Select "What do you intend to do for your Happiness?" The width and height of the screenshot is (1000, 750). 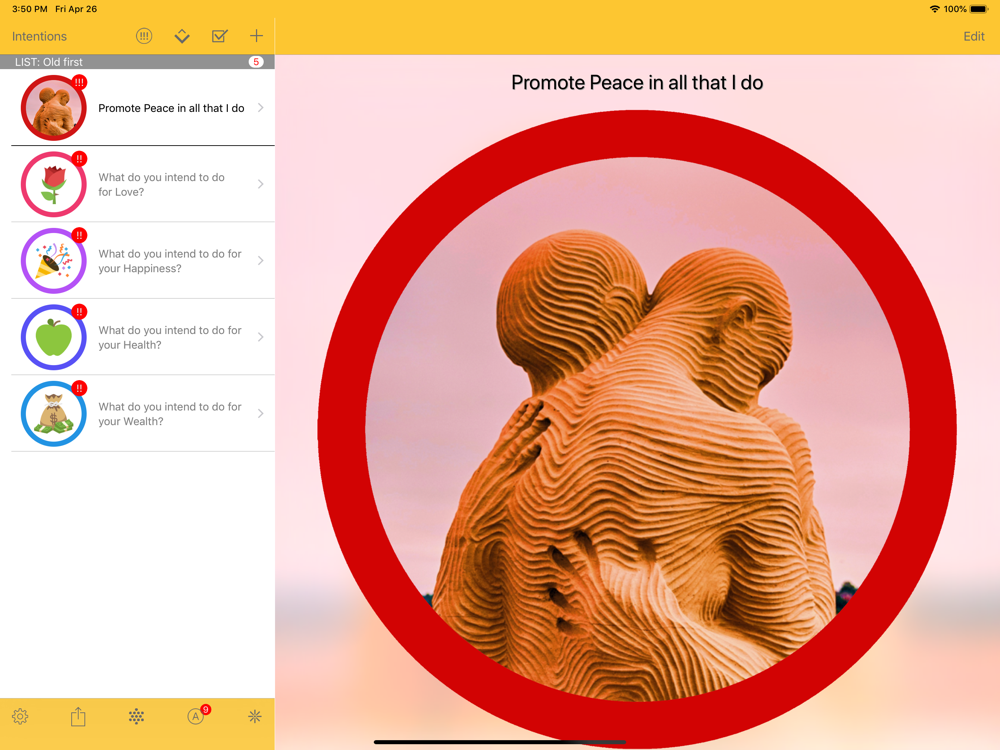tap(170, 261)
